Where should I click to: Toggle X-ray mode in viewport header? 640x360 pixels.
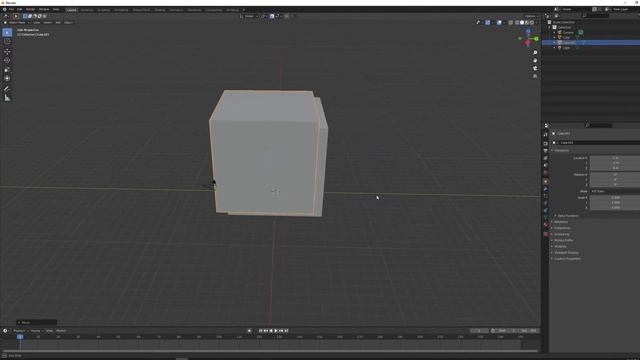click(x=511, y=22)
